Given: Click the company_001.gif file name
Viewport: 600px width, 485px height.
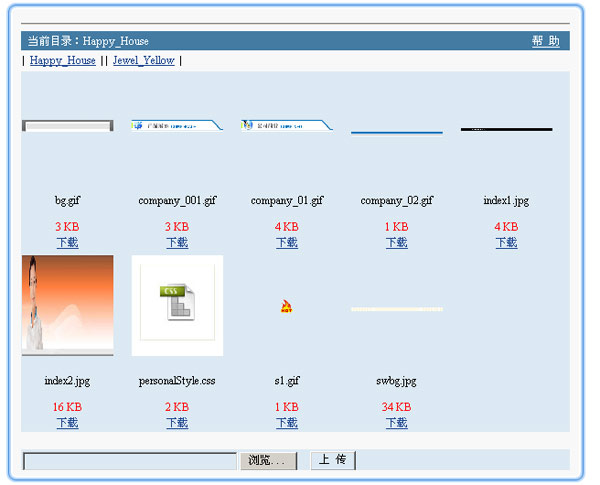Looking at the screenshot, I should [x=177, y=201].
